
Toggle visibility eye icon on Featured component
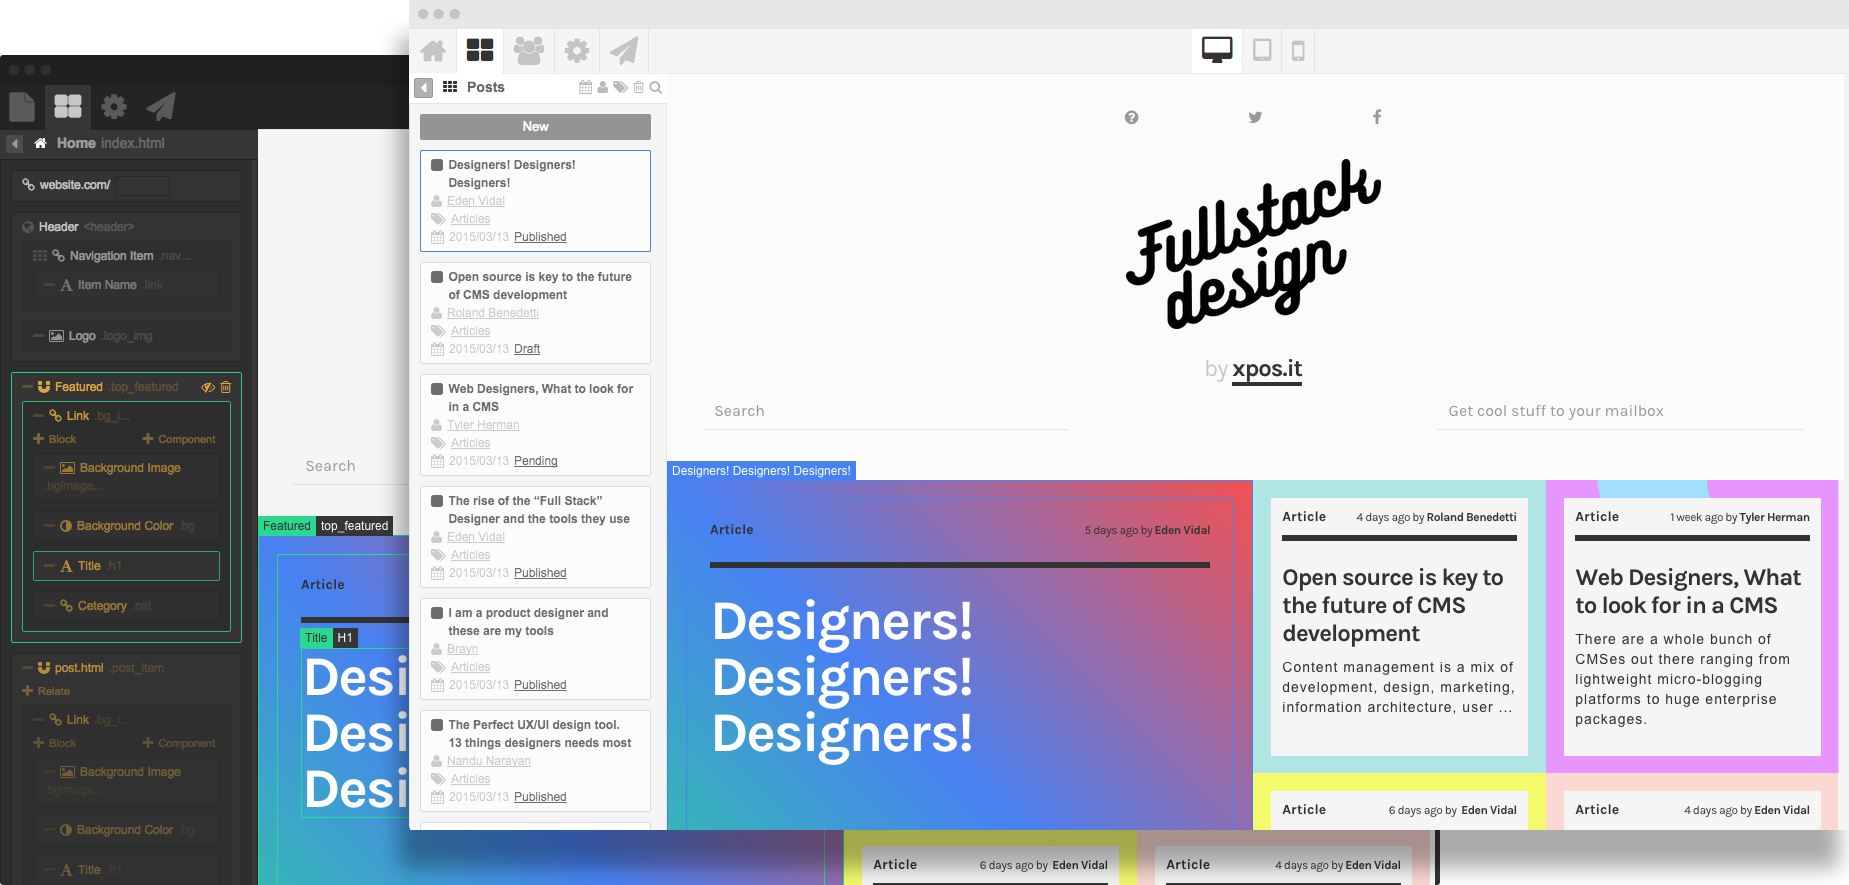(x=208, y=387)
